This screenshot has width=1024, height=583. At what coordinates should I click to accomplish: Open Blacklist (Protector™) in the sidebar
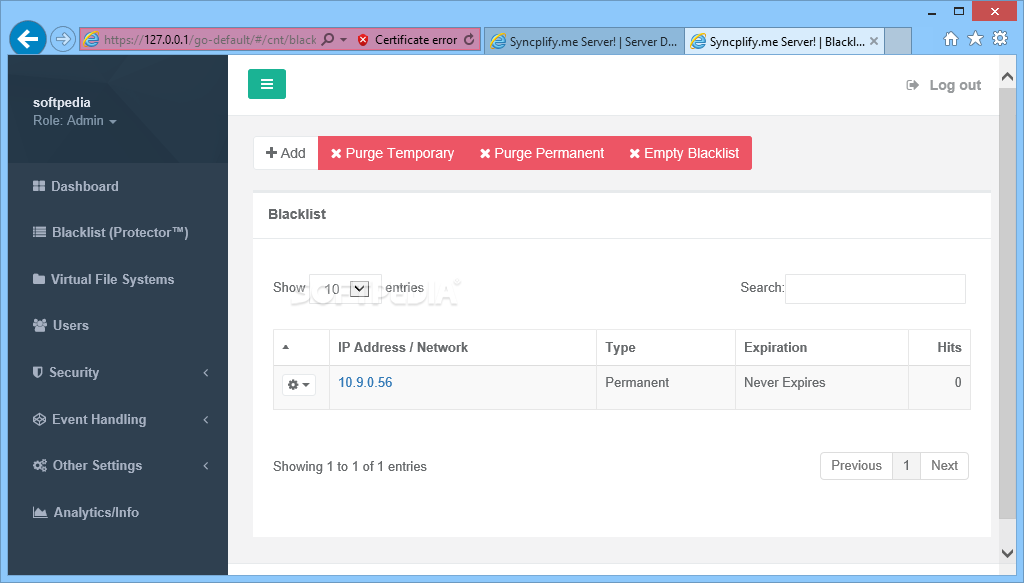110,232
